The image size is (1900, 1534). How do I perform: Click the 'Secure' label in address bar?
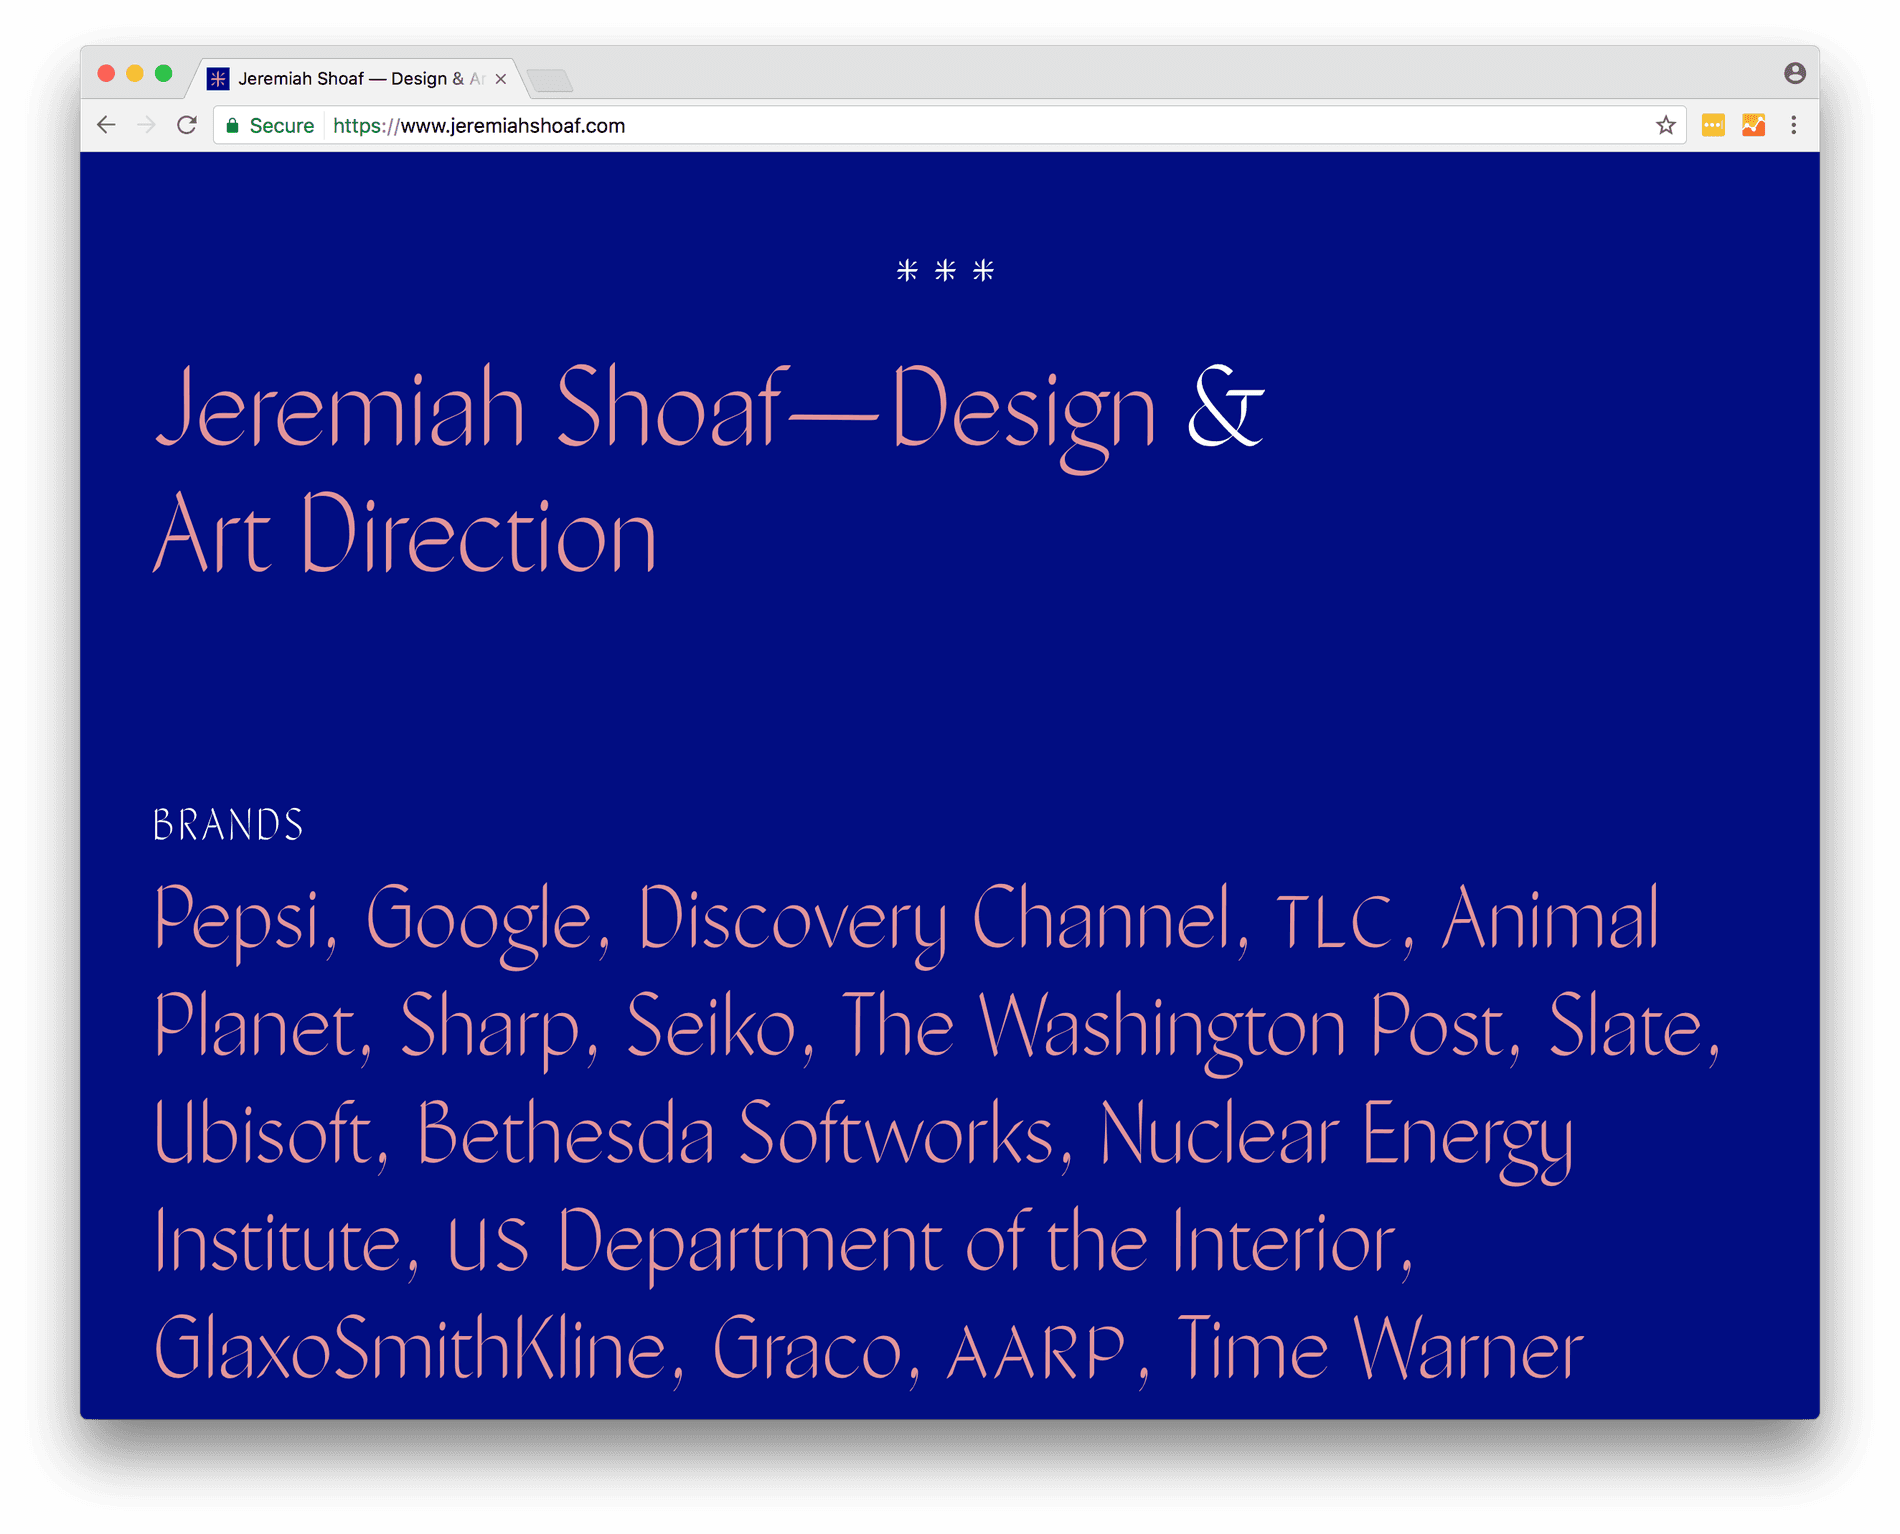[x=281, y=126]
